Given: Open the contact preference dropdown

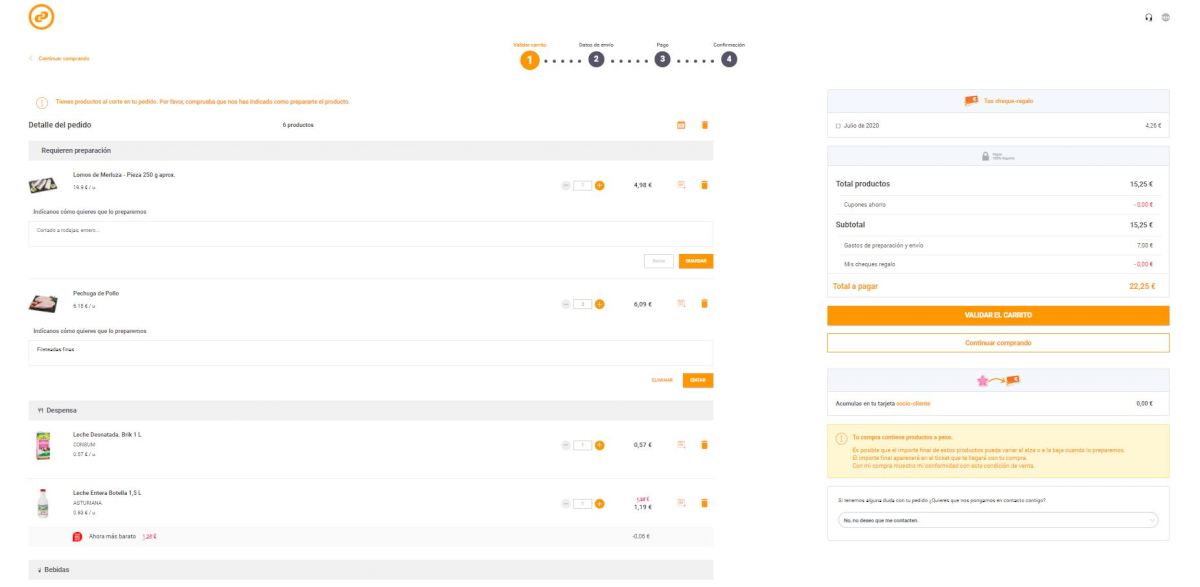Looking at the screenshot, I should coord(997,520).
